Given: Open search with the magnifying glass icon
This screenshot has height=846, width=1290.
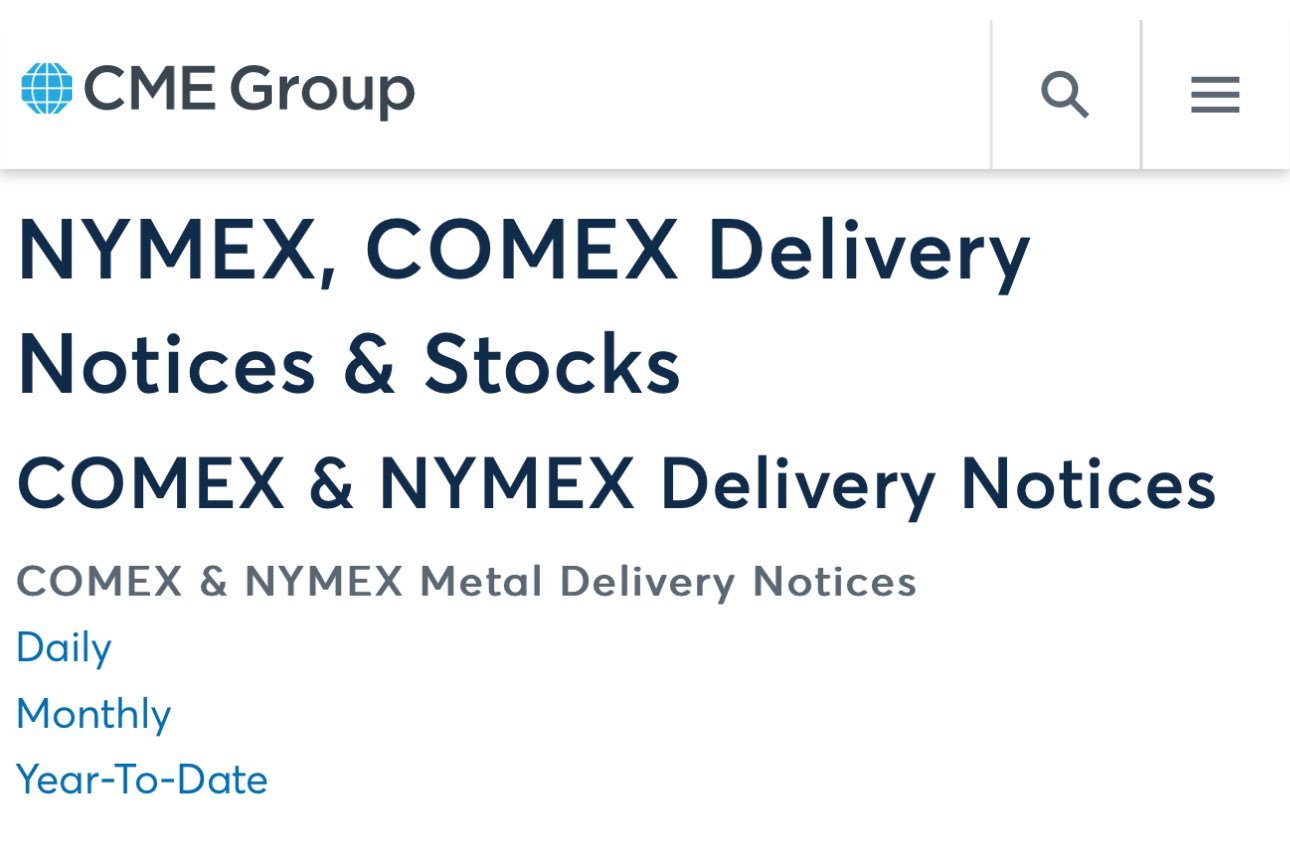Looking at the screenshot, I should pyautogui.click(x=1064, y=95).
